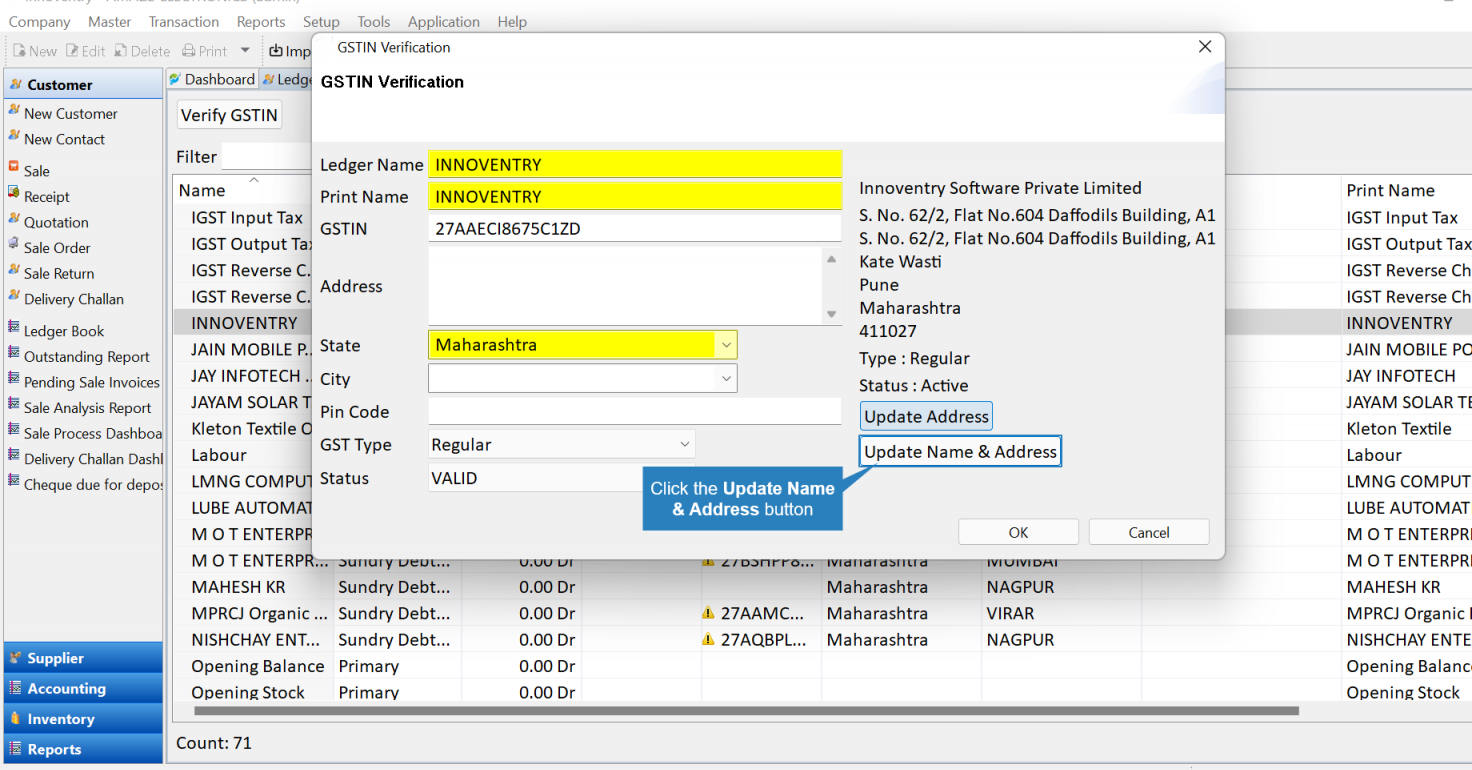Click the Filter input field
Screen dimensions: 1472x770
click(x=267, y=157)
